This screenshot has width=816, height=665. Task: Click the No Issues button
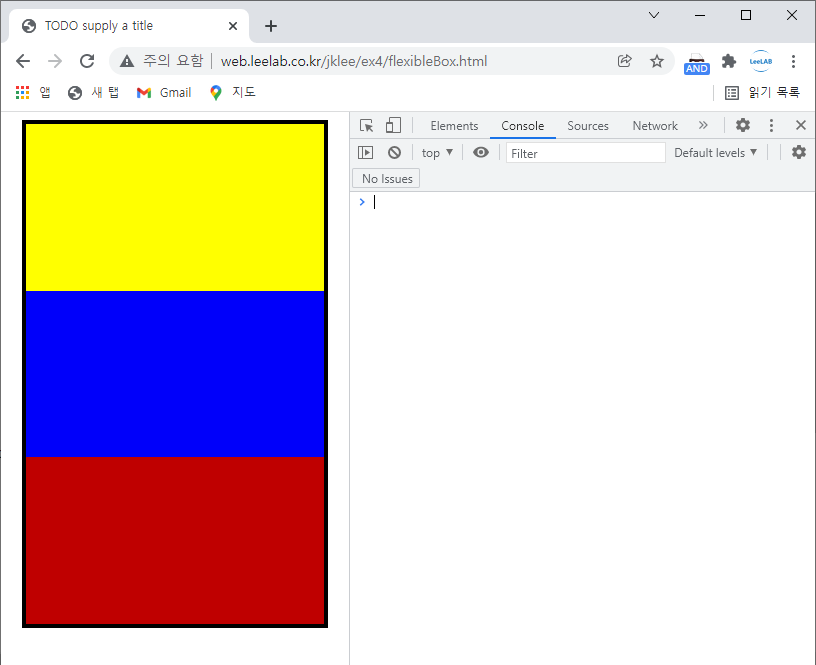(x=386, y=178)
